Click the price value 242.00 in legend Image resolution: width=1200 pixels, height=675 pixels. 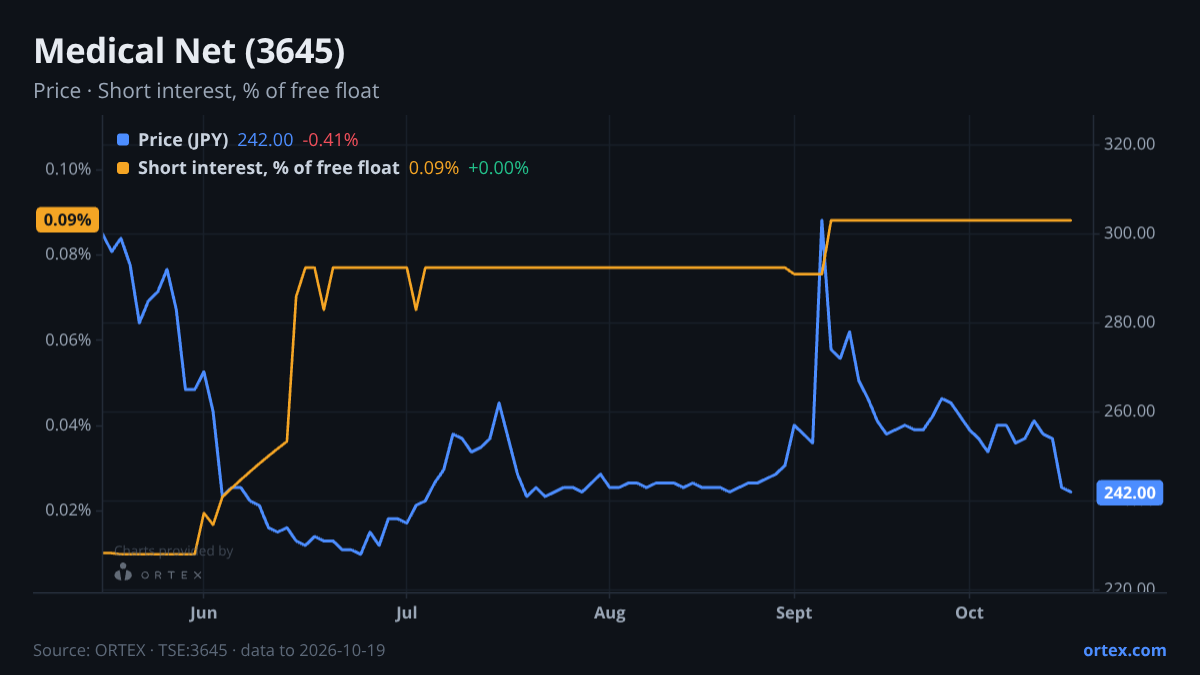[x=265, y=140]
